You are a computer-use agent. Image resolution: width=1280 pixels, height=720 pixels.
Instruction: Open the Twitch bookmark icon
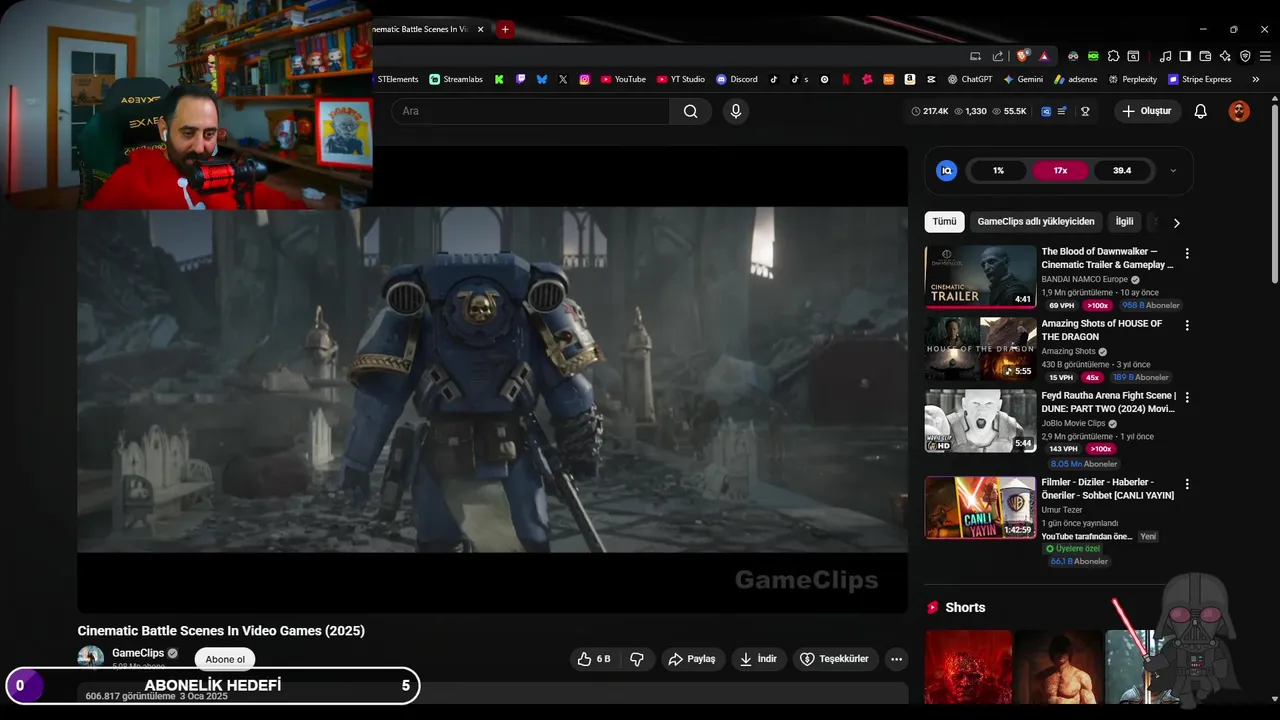pos(520,79)
